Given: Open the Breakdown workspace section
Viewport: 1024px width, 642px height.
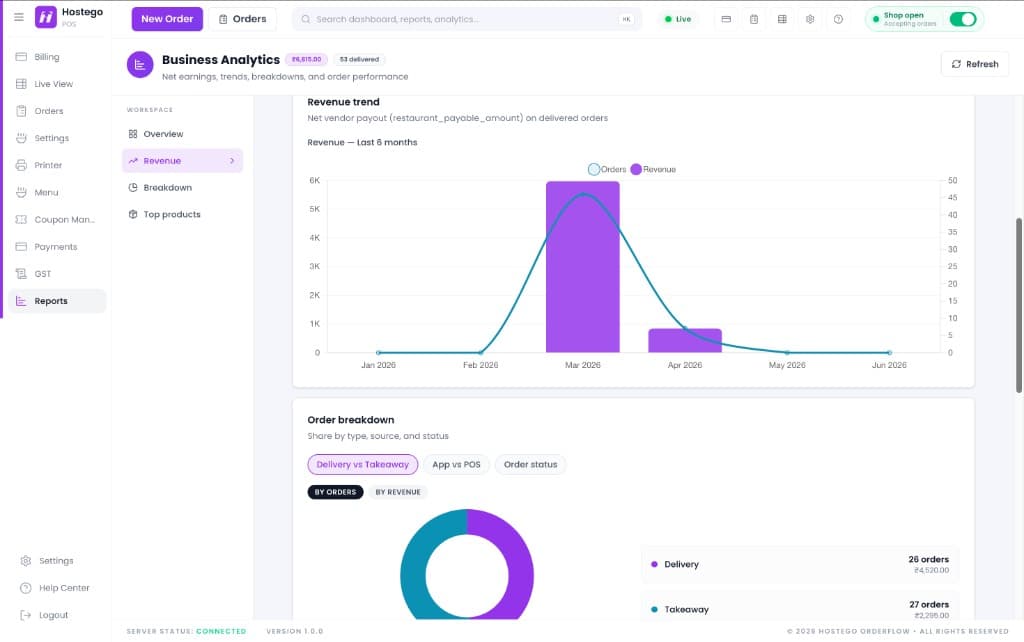Looking at the screenshot, I should pos(182,187).
